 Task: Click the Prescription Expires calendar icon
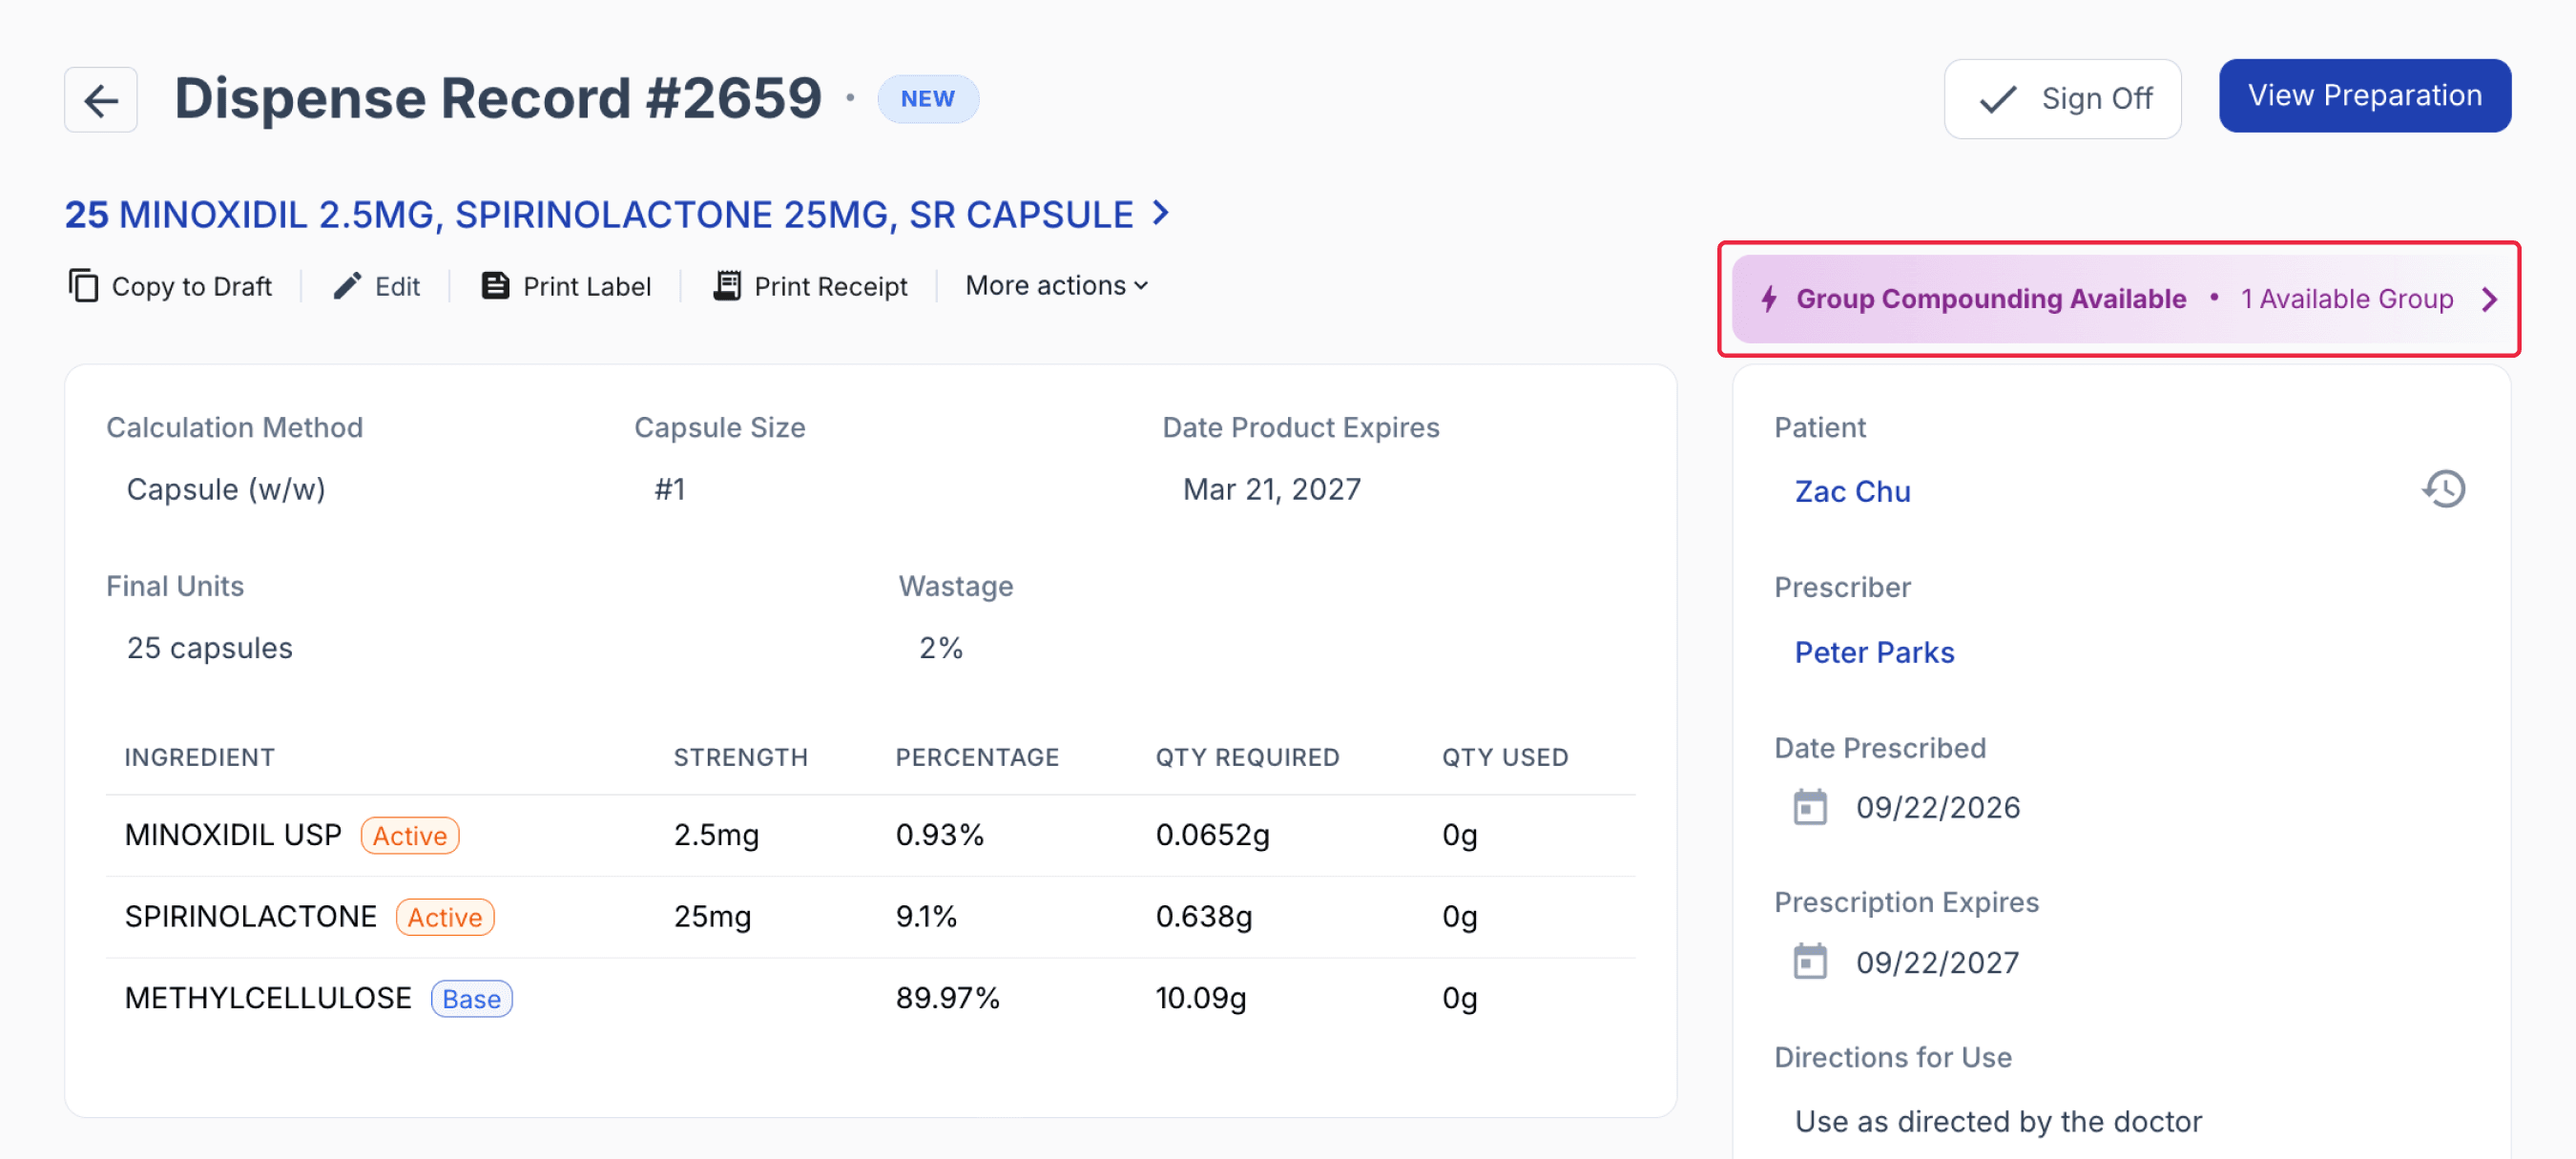(1810, 962)
